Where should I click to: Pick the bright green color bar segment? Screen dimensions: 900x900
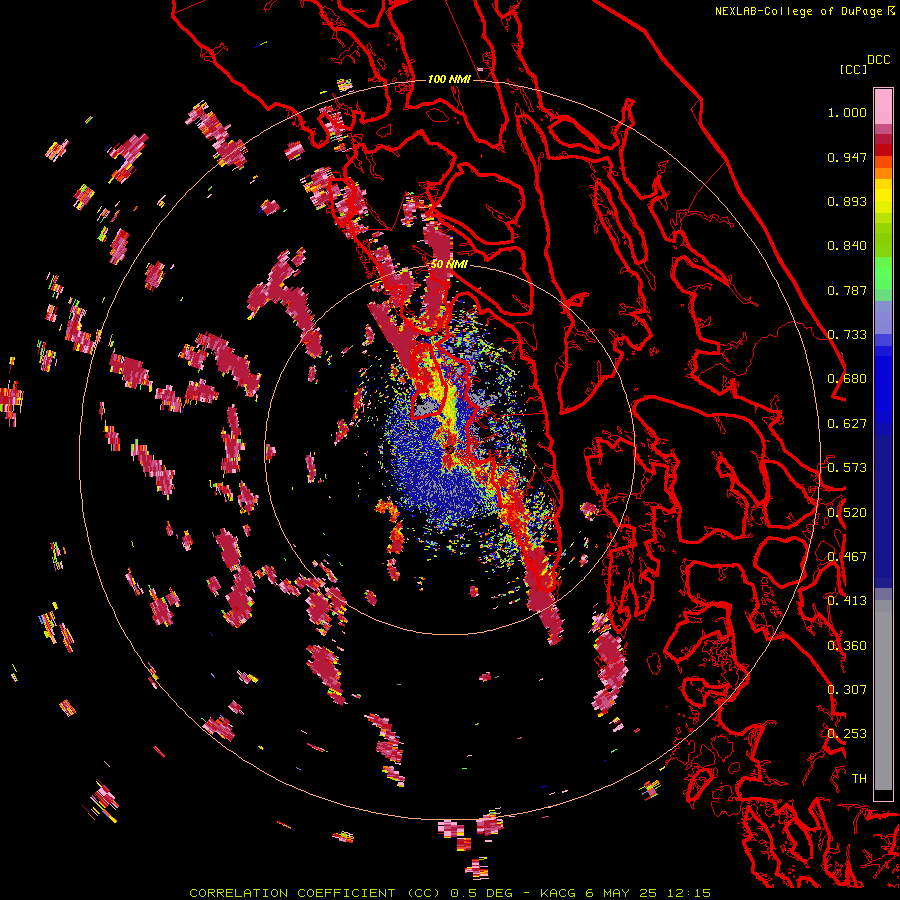click(x=883, y=273)
